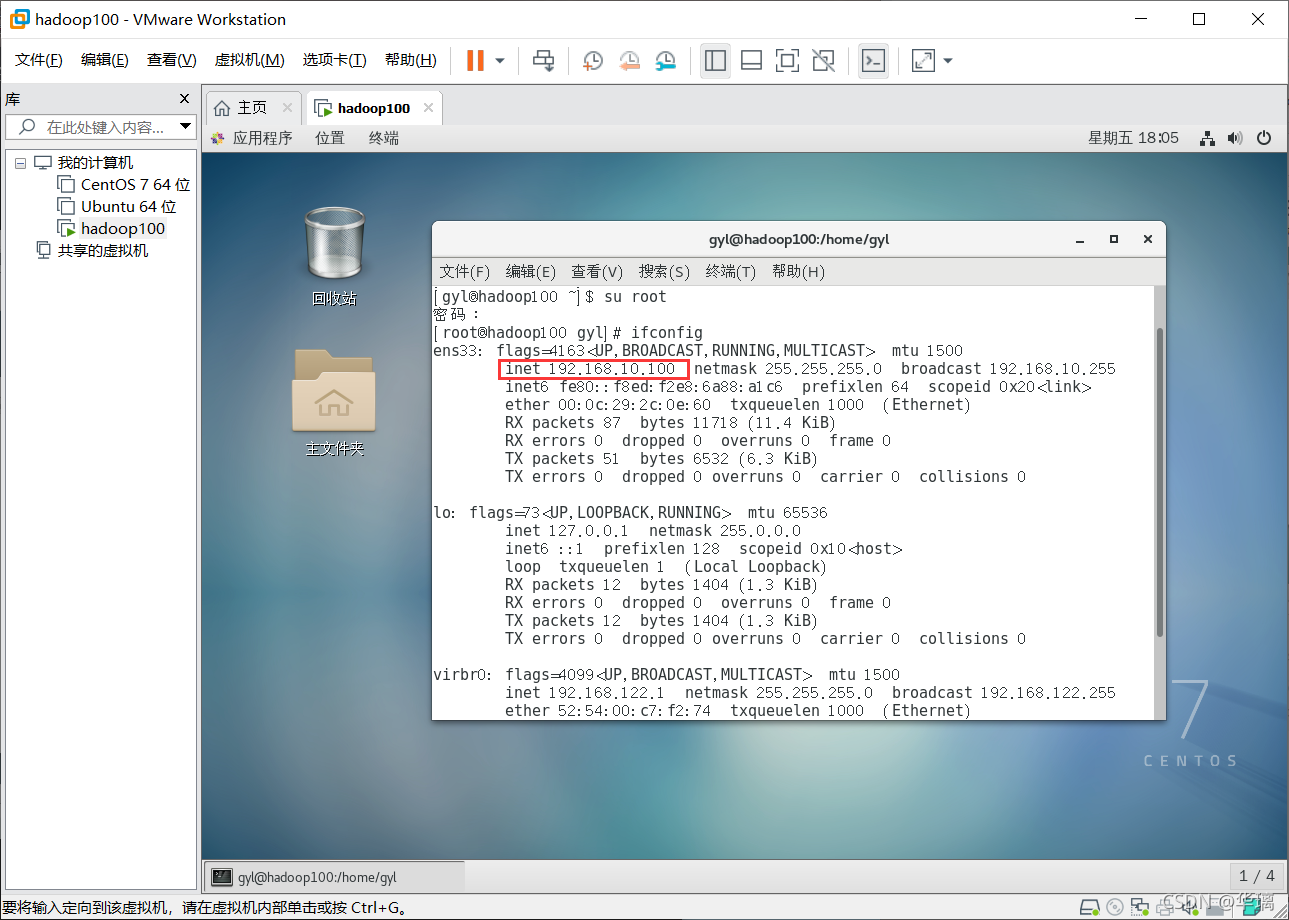Open the power options dropdown beside pause

(x=500, y=61)
